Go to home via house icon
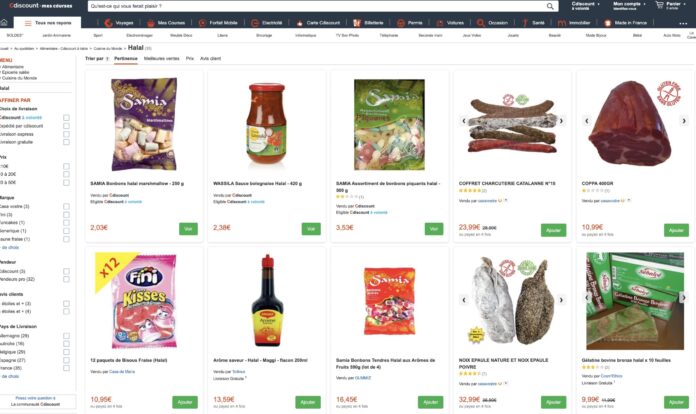The width and height of the screenshot is (696, 414). (x=4, y=23)
